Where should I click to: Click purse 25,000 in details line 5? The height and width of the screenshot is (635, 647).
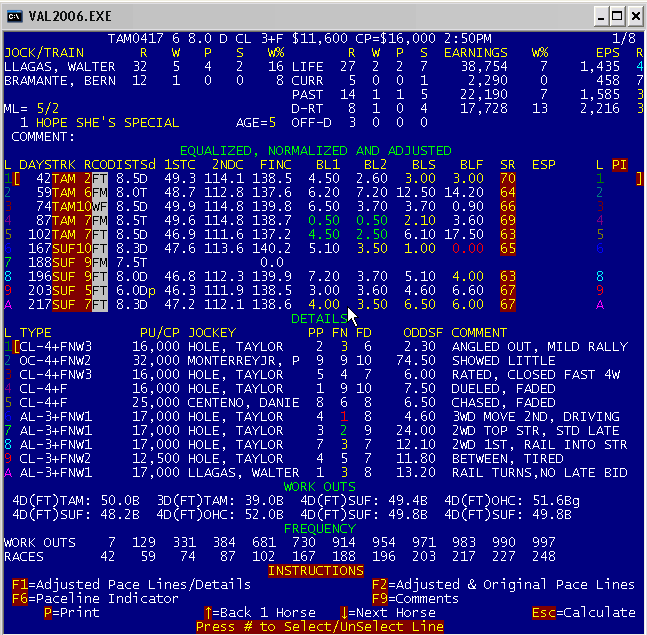click(x=156, y=403)
